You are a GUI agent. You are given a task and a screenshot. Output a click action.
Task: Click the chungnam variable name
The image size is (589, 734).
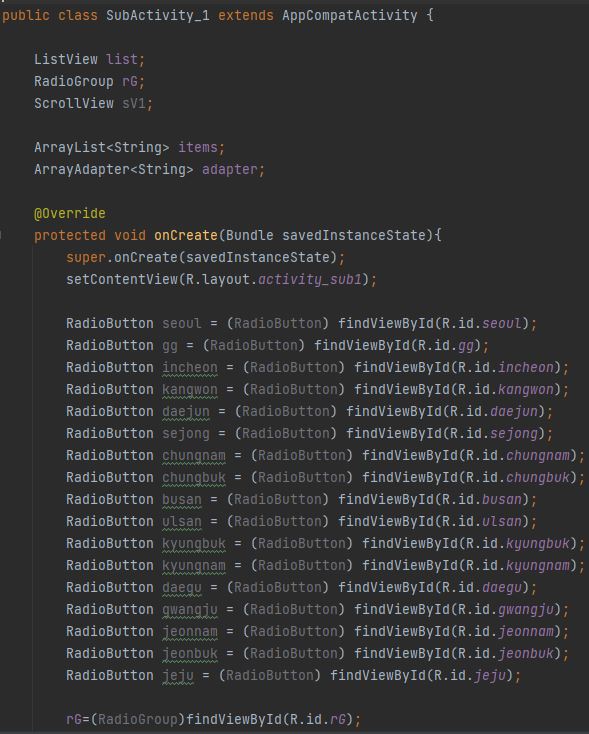click(x=194, y=455)
